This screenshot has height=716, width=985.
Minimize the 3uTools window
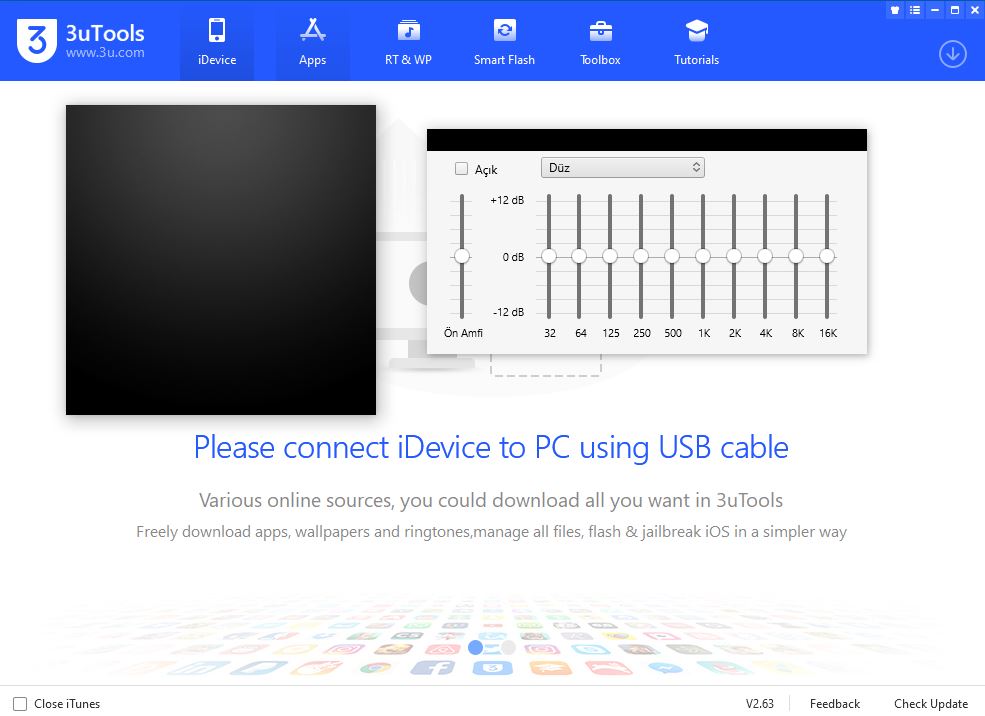tap(935, 9)
